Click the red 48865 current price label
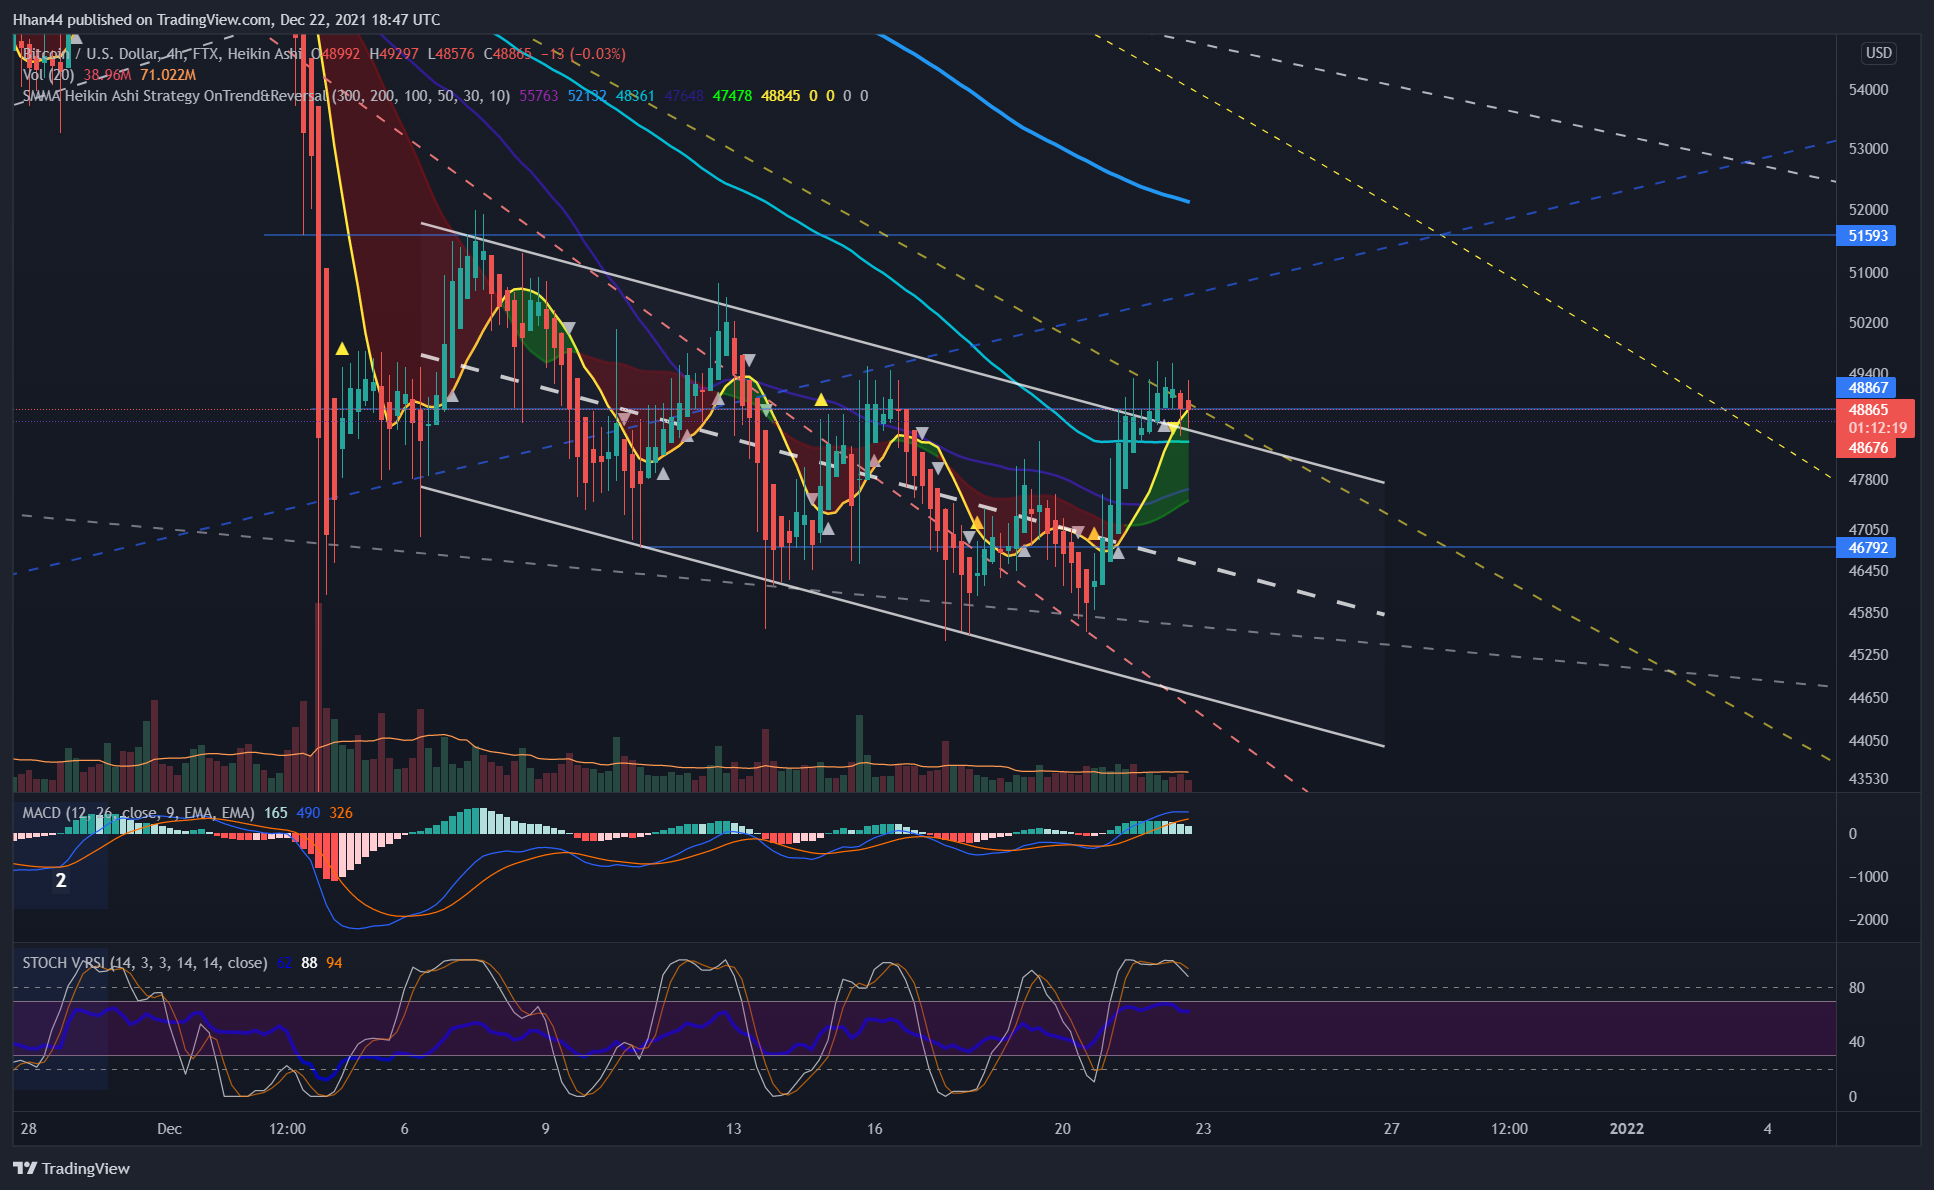Image resolution: width=1934 pixels, height=1190 pixels. (1868, 410)
